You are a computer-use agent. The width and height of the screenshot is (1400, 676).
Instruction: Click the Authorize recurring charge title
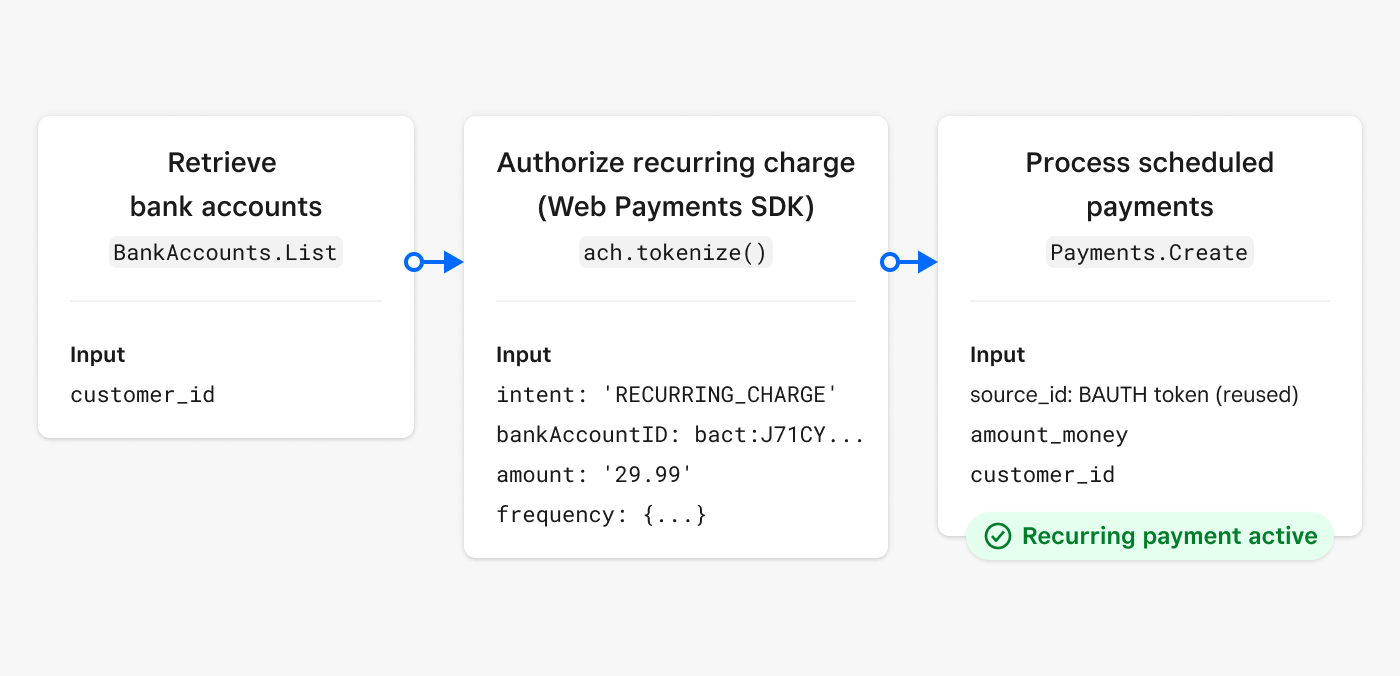click(x=676, y=162)
